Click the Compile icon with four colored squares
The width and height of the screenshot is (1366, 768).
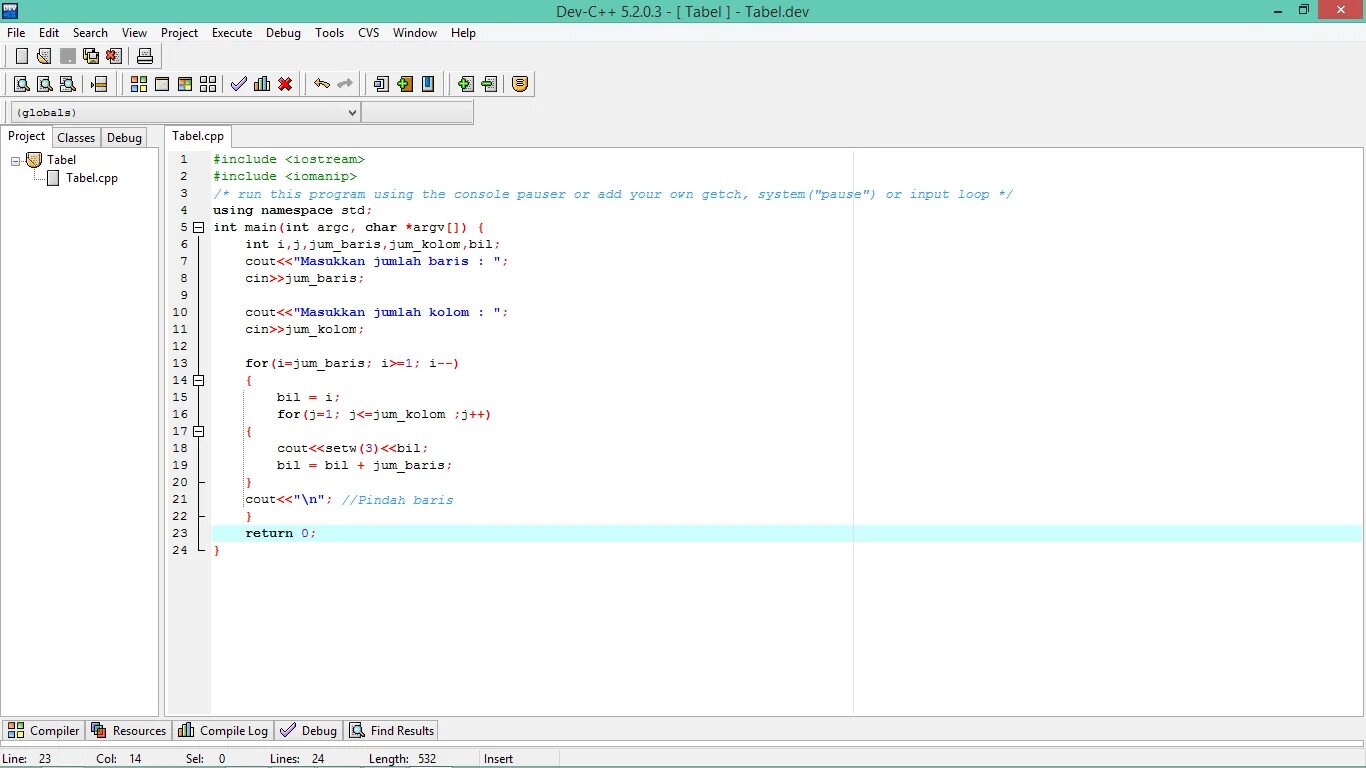[x=139, y=84]
